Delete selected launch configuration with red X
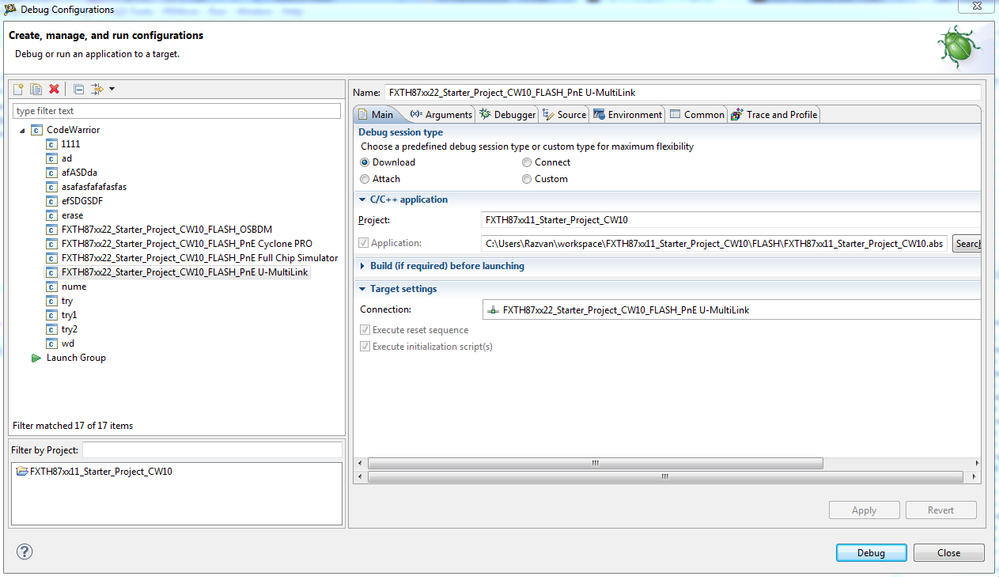The image size is (999, 577). 54,89
